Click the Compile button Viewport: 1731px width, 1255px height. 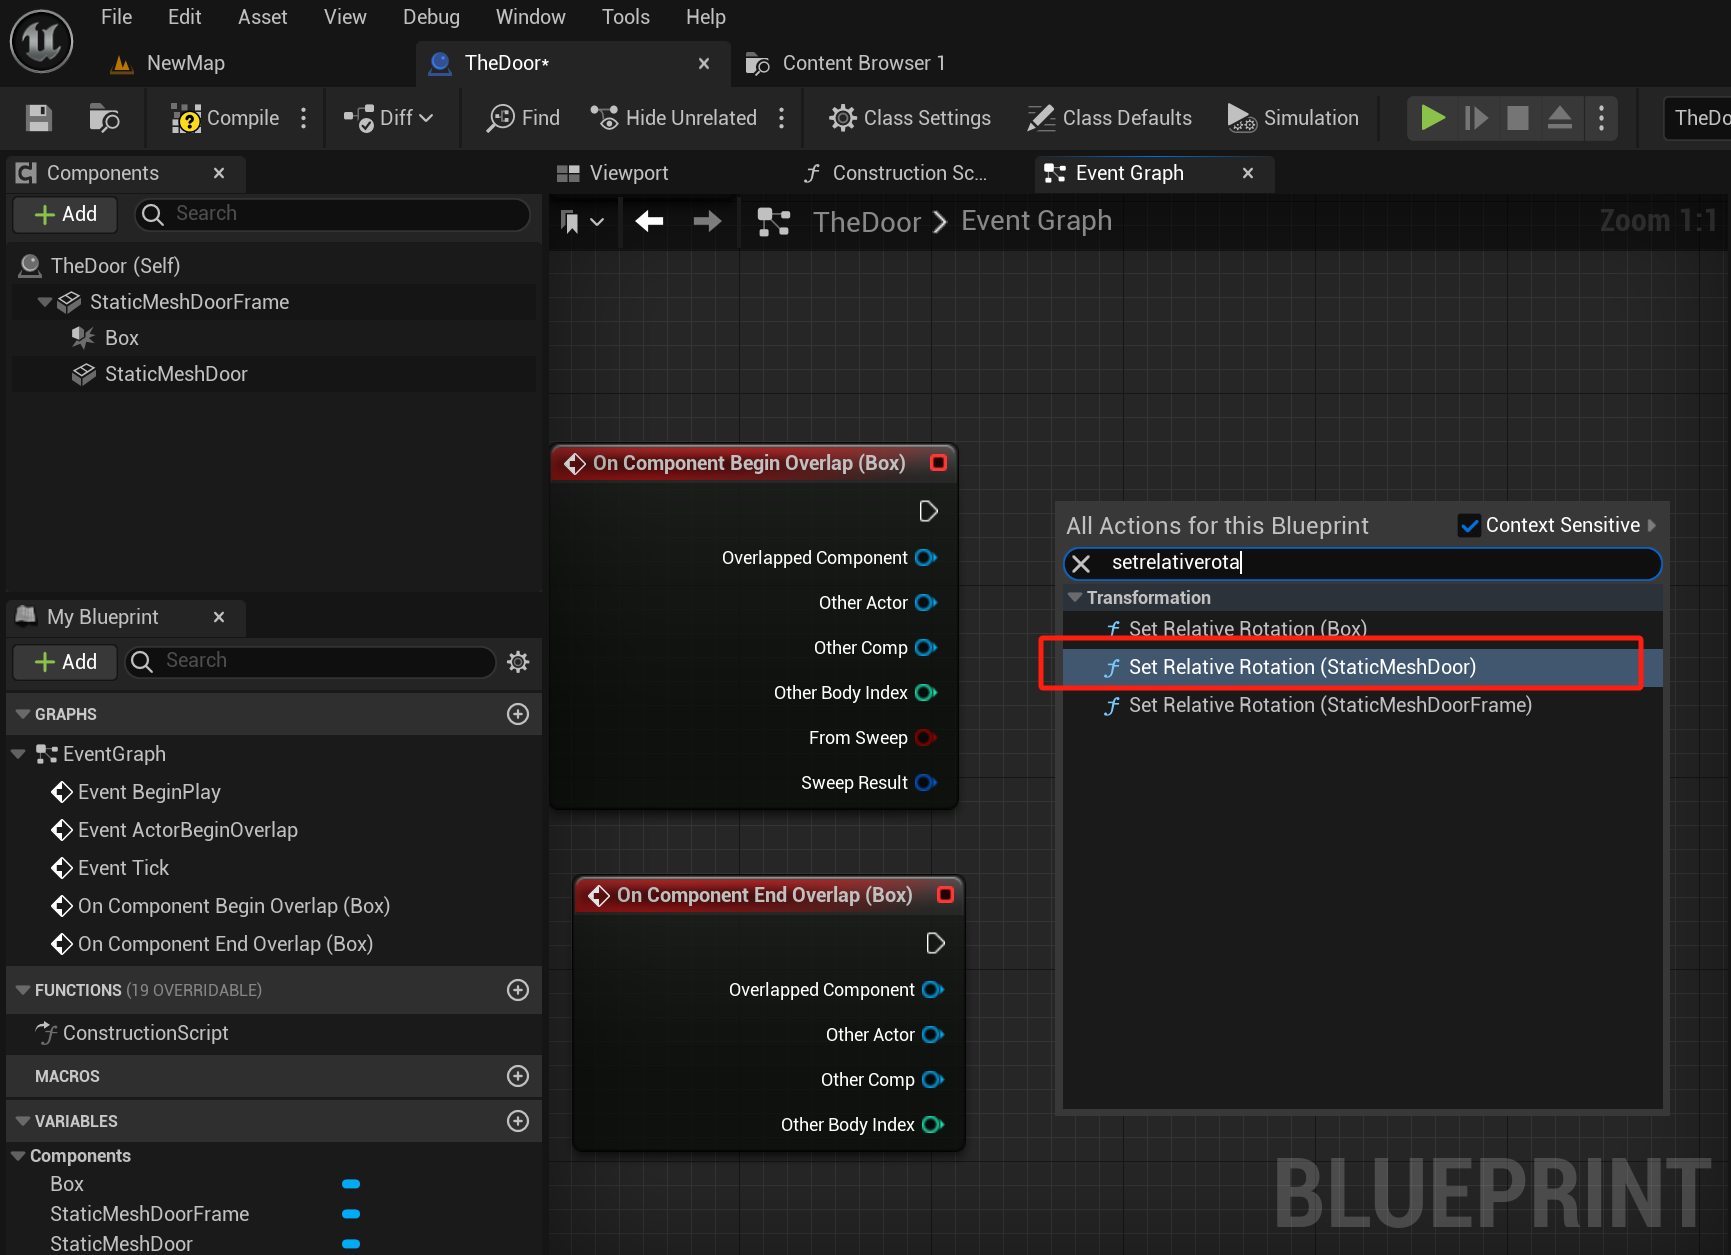point(226,118)
